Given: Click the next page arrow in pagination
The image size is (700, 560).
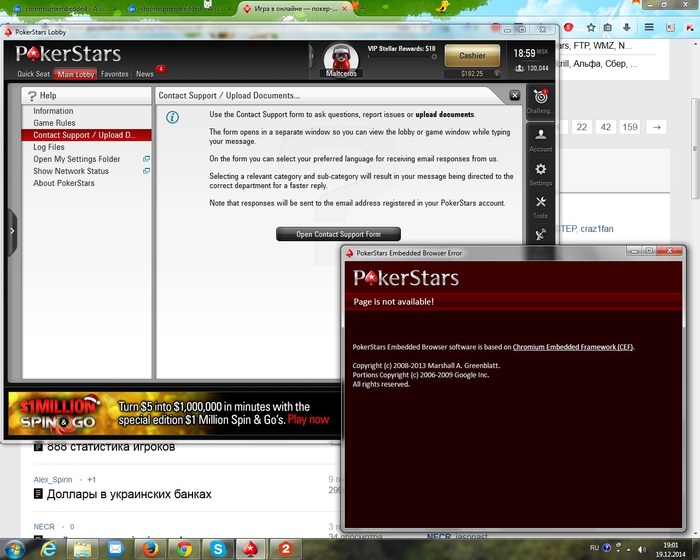Looking at the screenshot, I should tap(657, 127).
